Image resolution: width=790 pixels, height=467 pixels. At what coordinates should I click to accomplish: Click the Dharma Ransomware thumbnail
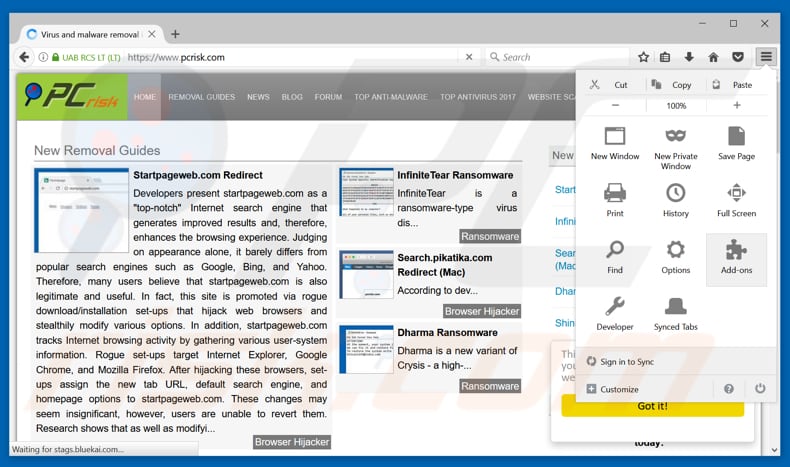tap(366, 350)
